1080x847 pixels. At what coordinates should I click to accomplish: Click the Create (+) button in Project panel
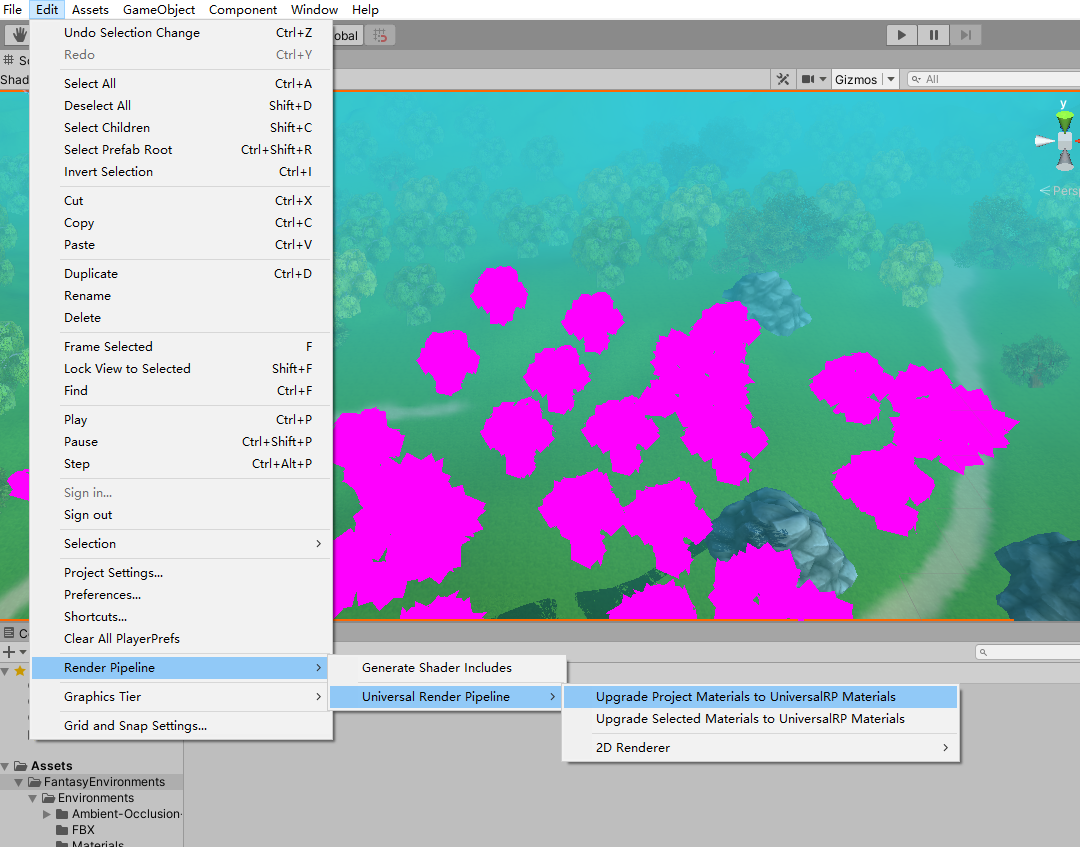point(9,653)
